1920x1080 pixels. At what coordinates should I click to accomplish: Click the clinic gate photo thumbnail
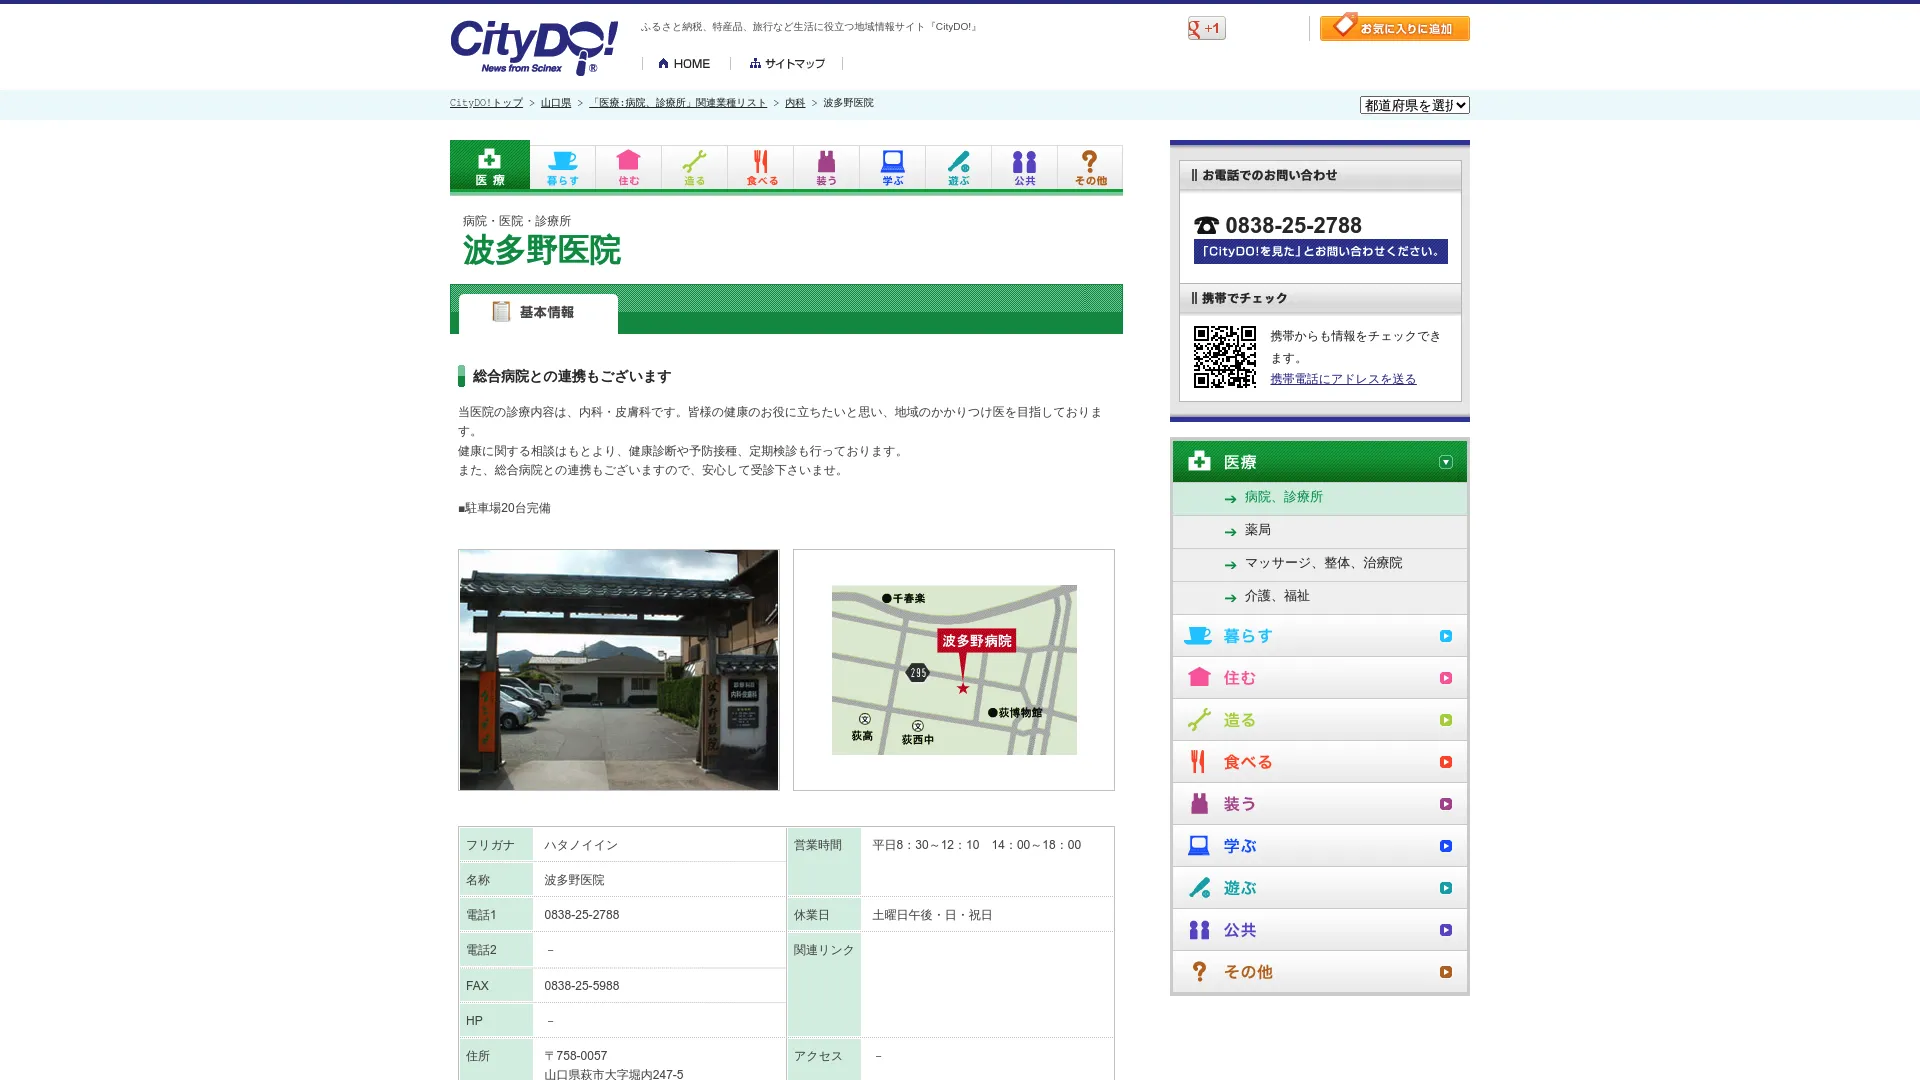[x=618, y=670]
